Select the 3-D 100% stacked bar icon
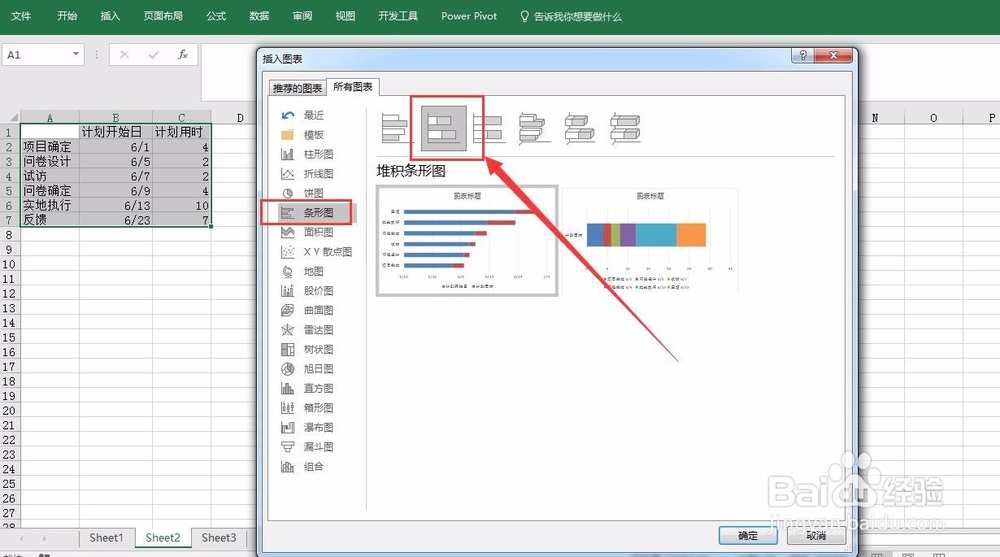This screenshot has width=1000, height=557. pyautogui.click(x=625, y=128)
